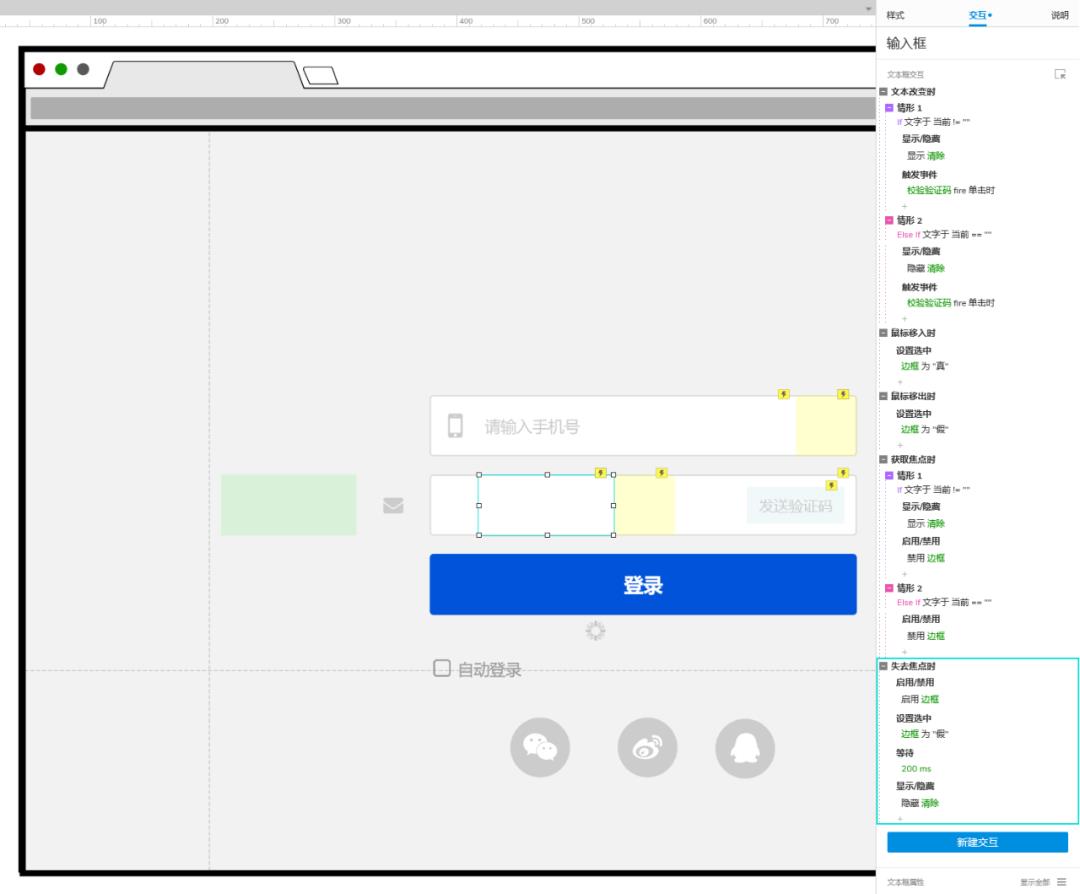Image resolution: width=1080 pixels, height=894 pixels.
Task: Click the phone icon in the mobile number field
Action: 455,426
